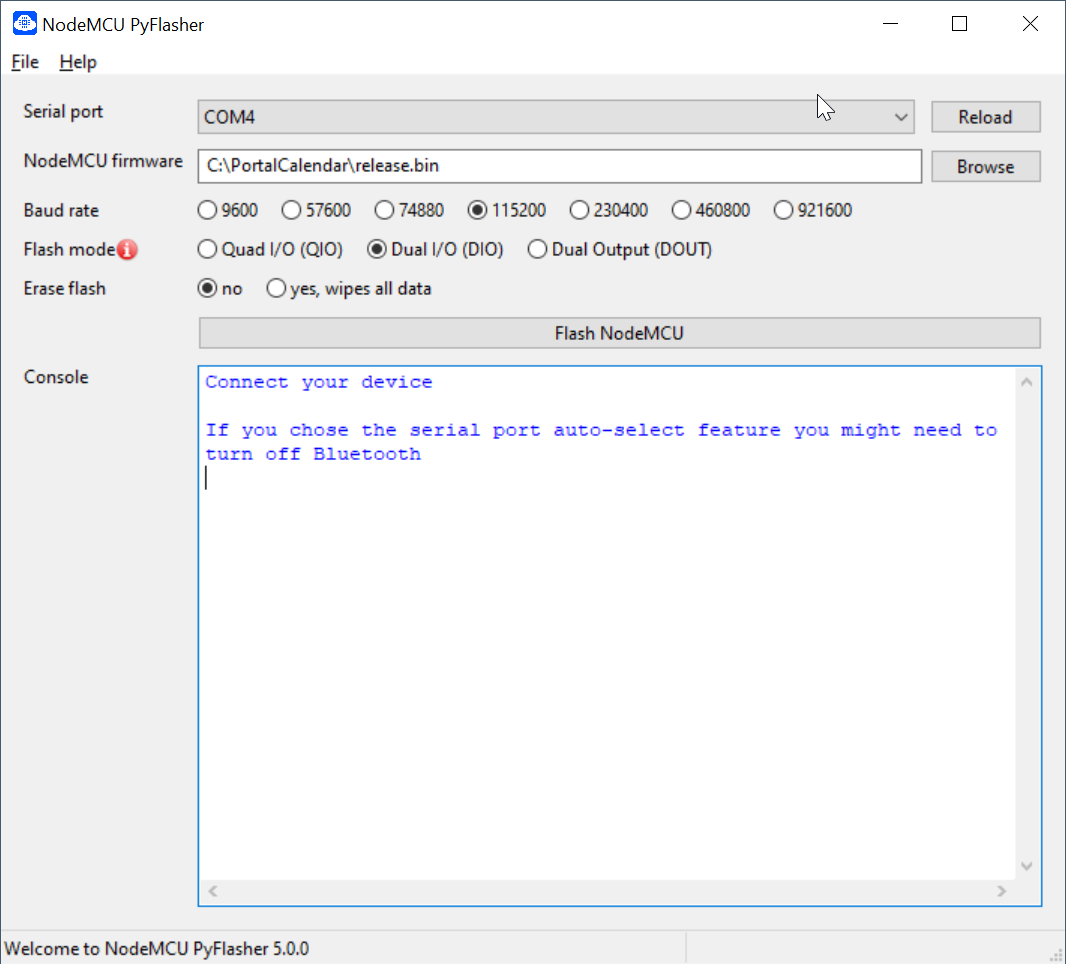Screen dimensions: 1066x964
Task: Click the Flash mode red info icon
Action: (x=127, y=250)
